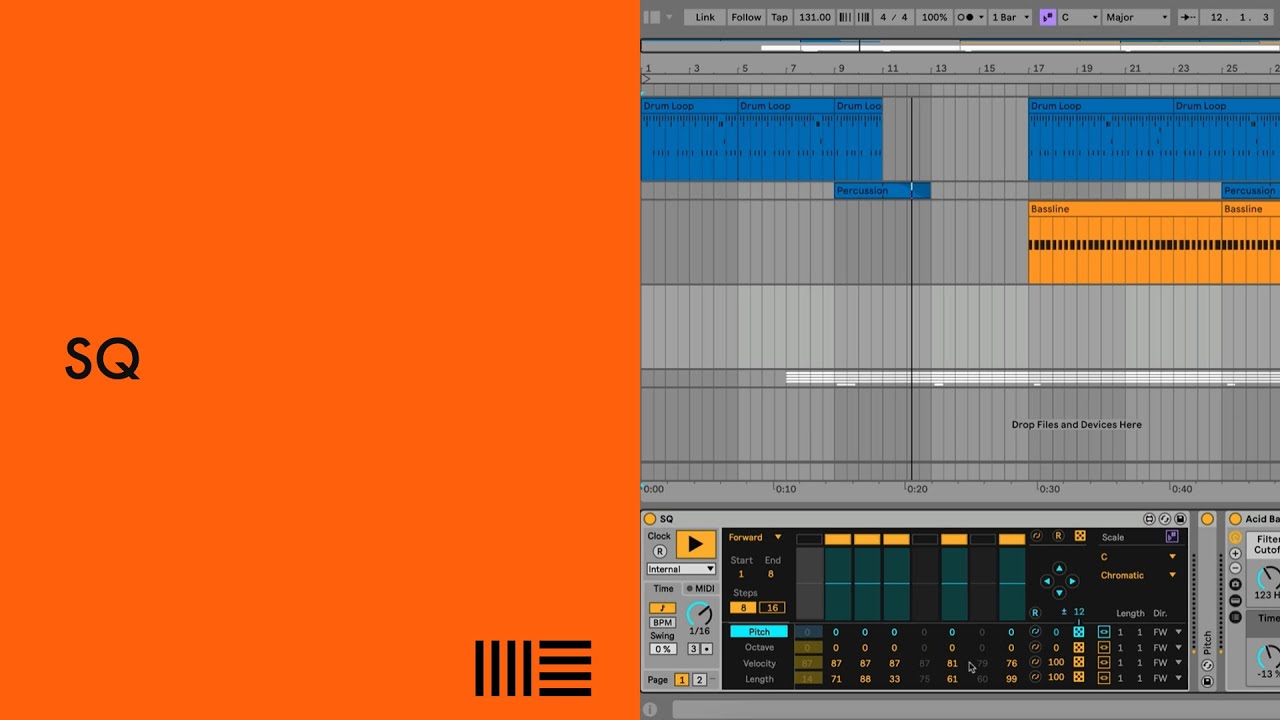Toggle the fifth step on/off button
This screenshot has height=720, width=1280.
(x=925, y=539)
